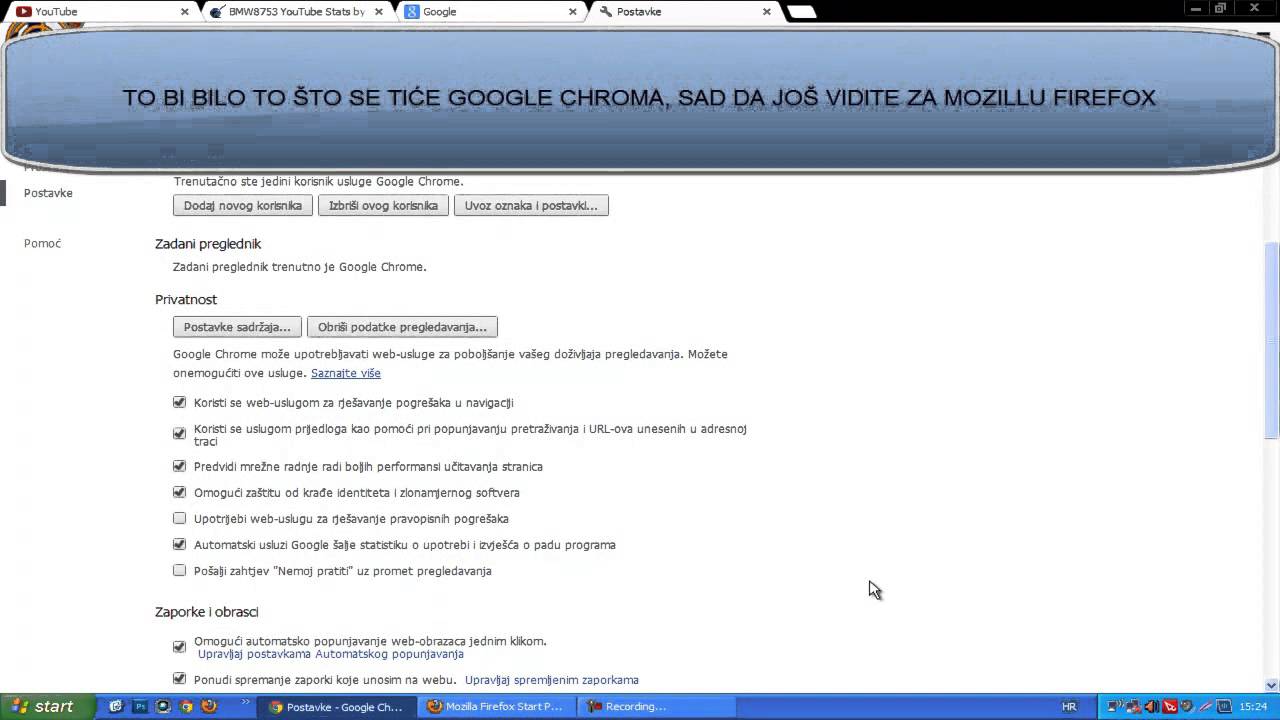Image resolution: width=1280 pixels, height=720 pixels.
Task: Toggle zaštita od krađe identiteta checkbox
Action: coord(180,492)
